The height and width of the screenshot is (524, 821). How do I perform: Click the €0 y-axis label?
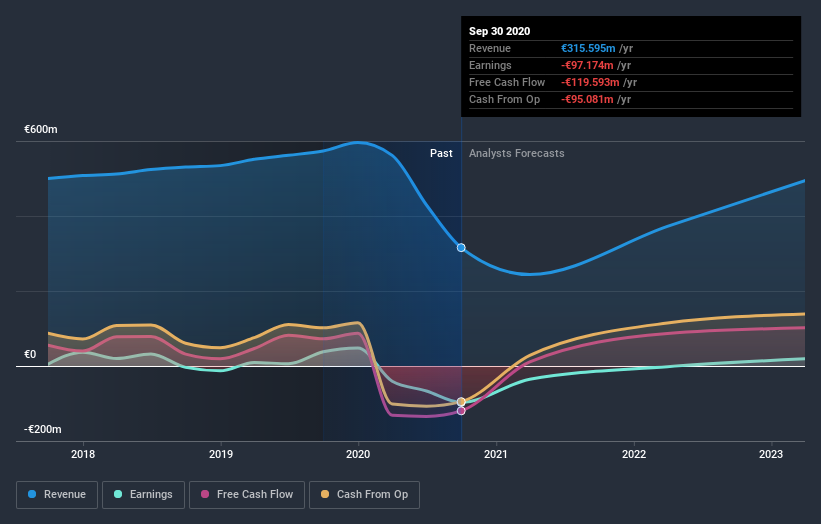click(30, 354)
